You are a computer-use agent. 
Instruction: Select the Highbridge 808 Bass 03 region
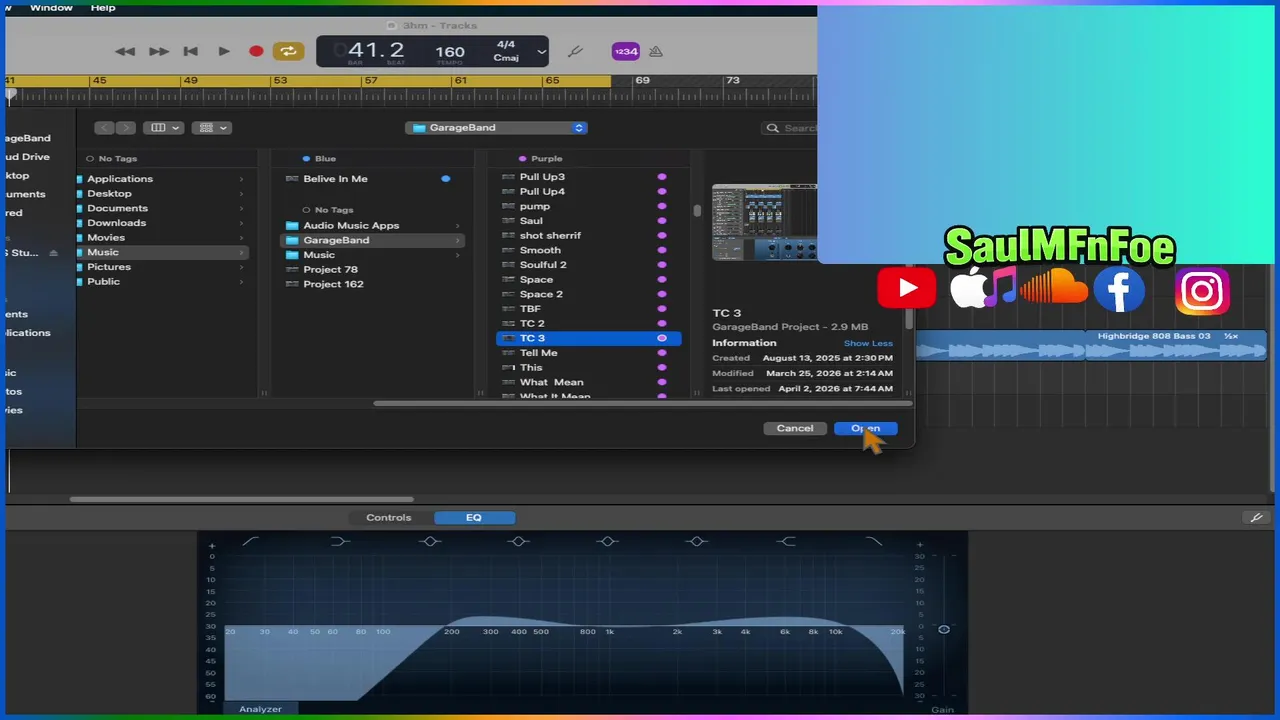click(x=1176, y=345)
